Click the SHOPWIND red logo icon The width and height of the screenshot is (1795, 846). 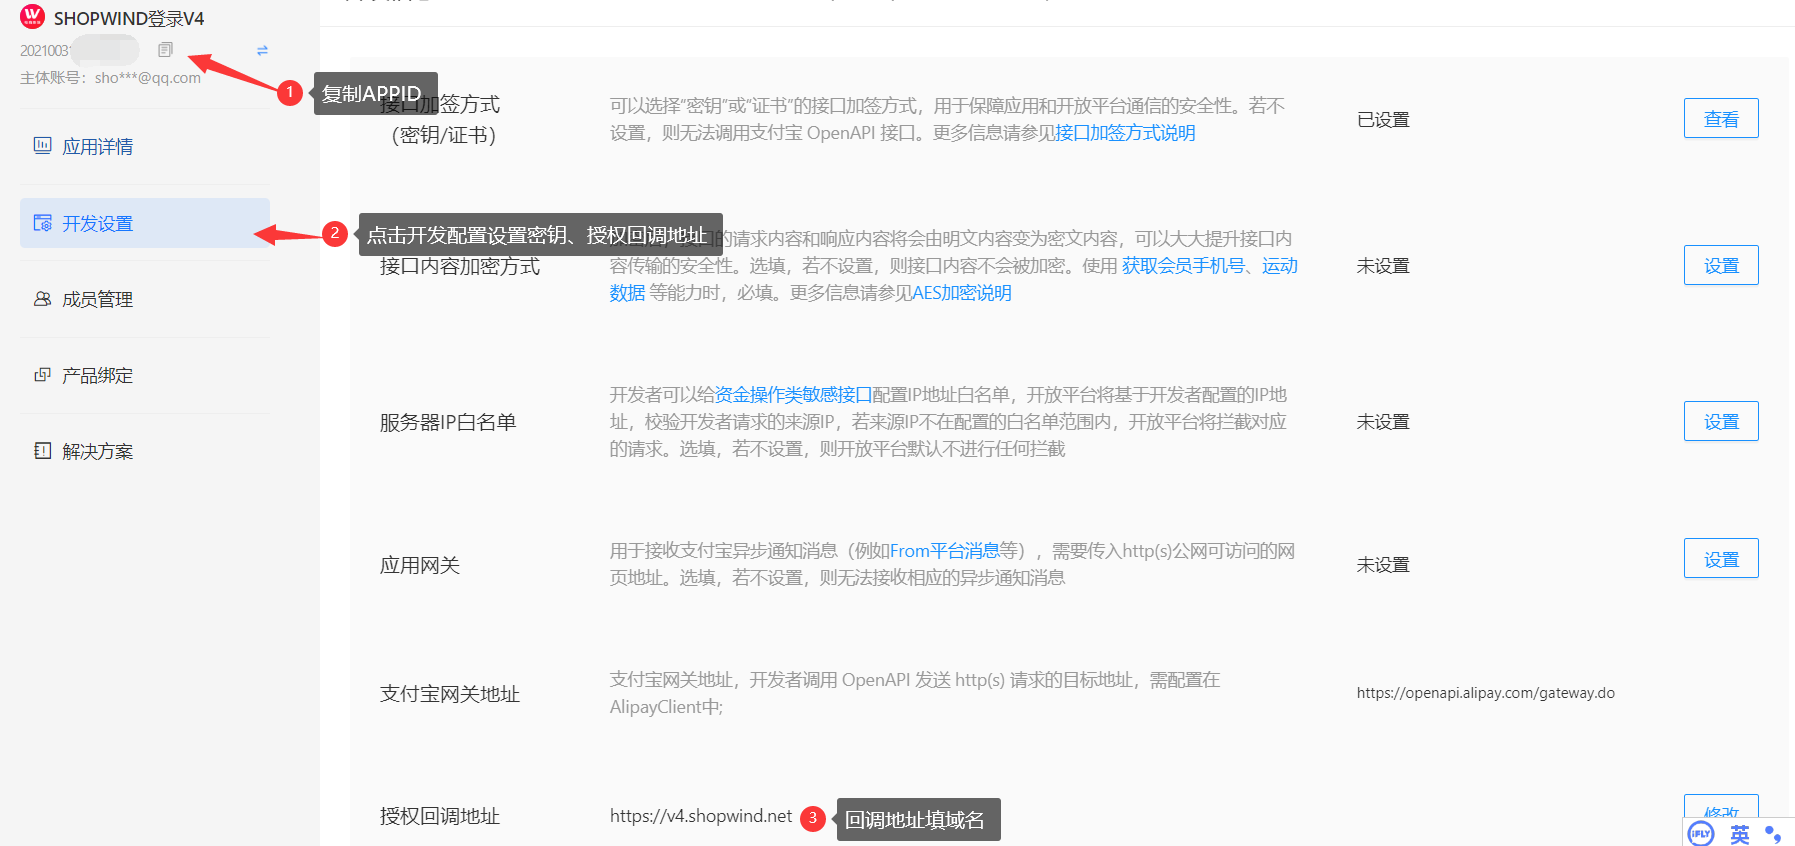32,15
